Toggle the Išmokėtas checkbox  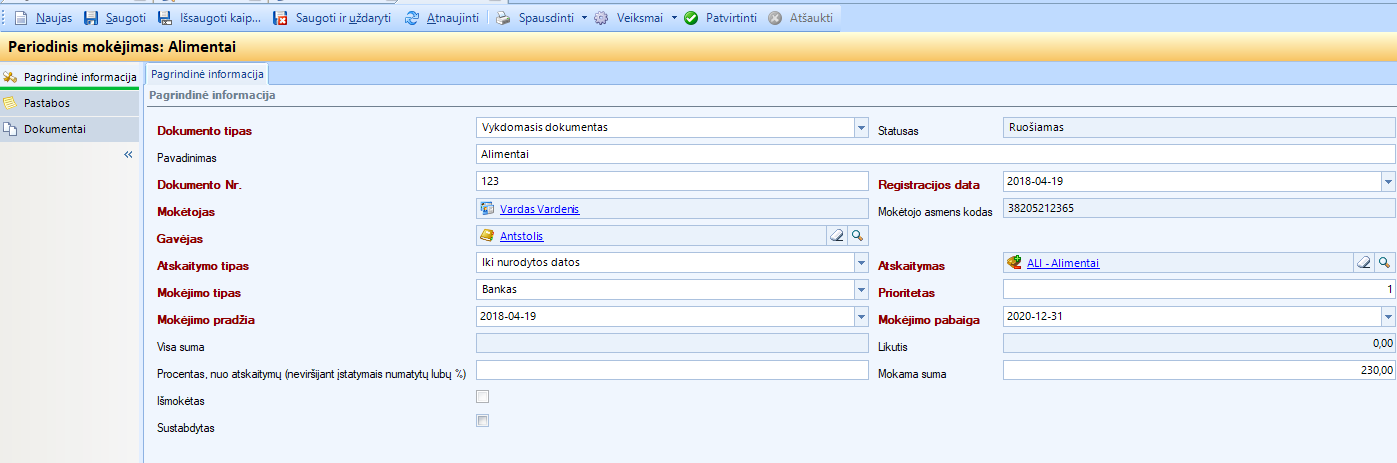(483, 397)
